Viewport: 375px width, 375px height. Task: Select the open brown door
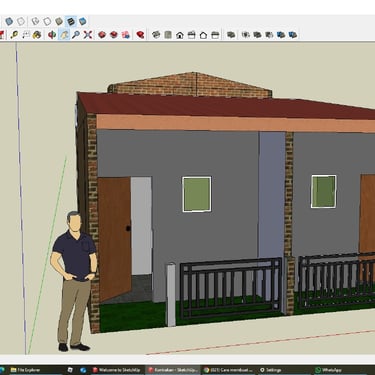click(114, 238)
